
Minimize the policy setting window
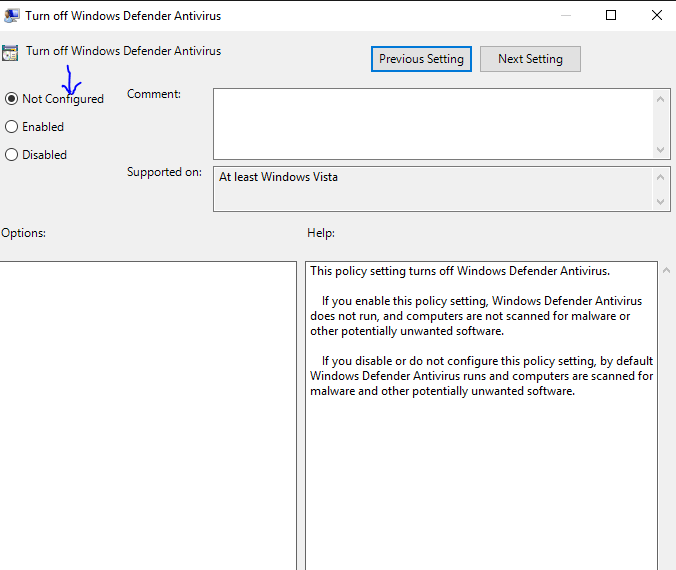565,15
